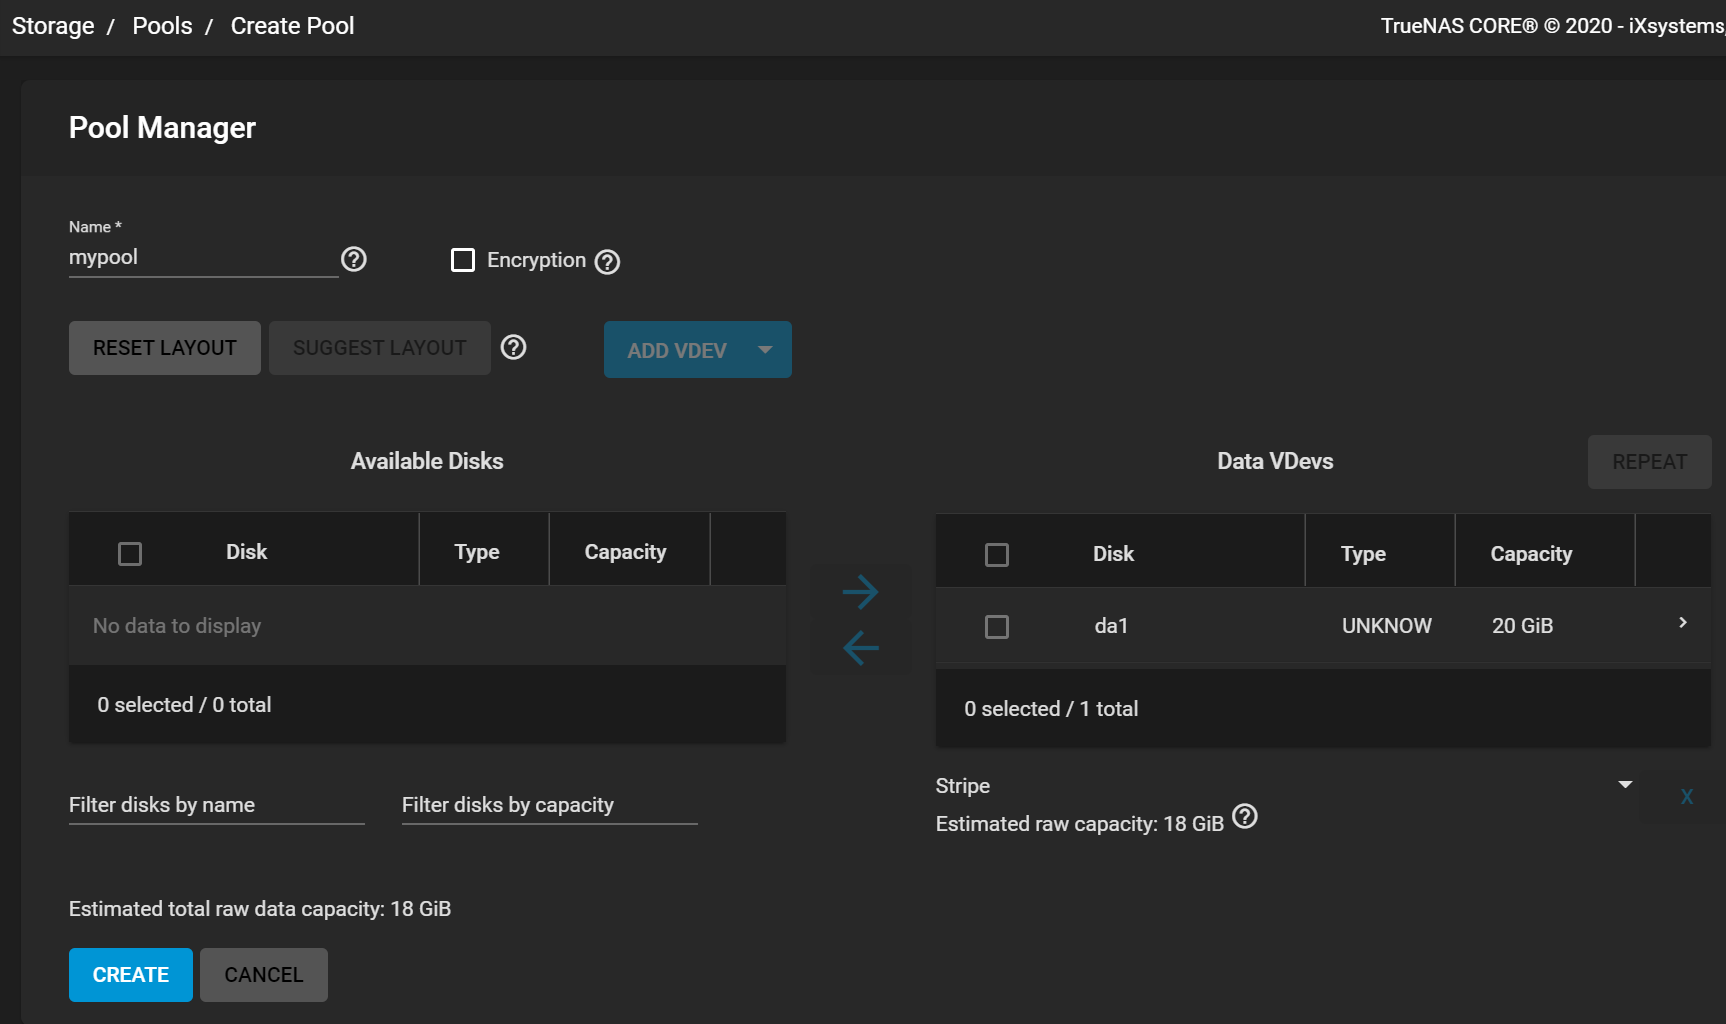This screenshot has width=1726, height=1024.
Task: Sort Available Disks by Type column
Action: click(x=477, y=552)
